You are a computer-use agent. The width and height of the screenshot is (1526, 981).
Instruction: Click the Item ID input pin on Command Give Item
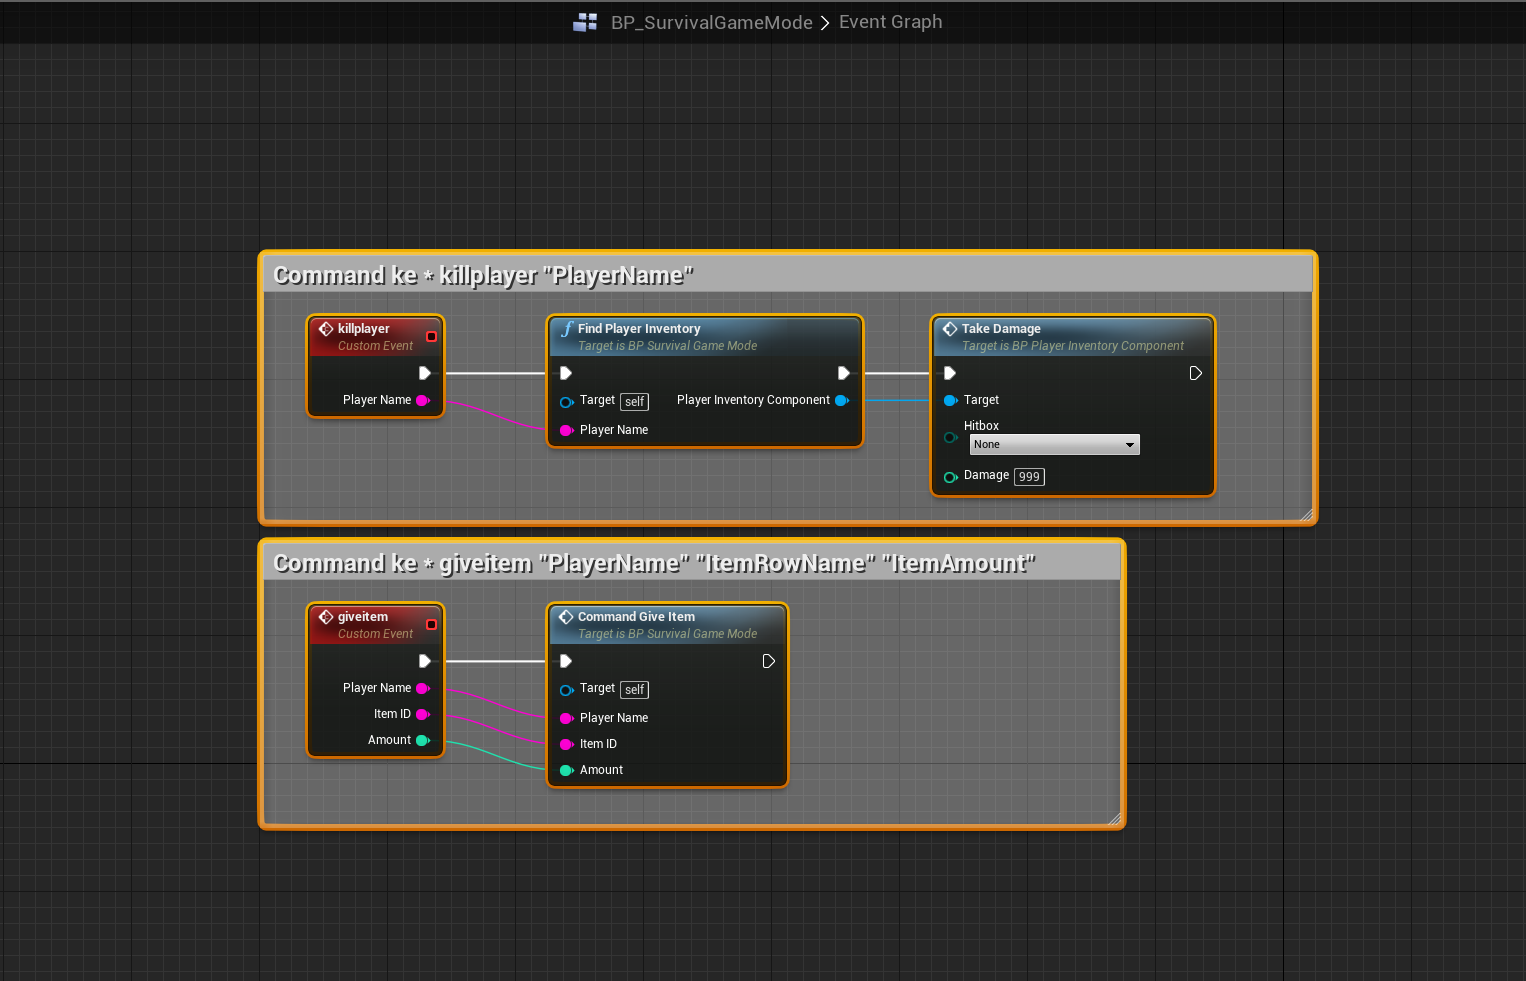tap(566, 745)
